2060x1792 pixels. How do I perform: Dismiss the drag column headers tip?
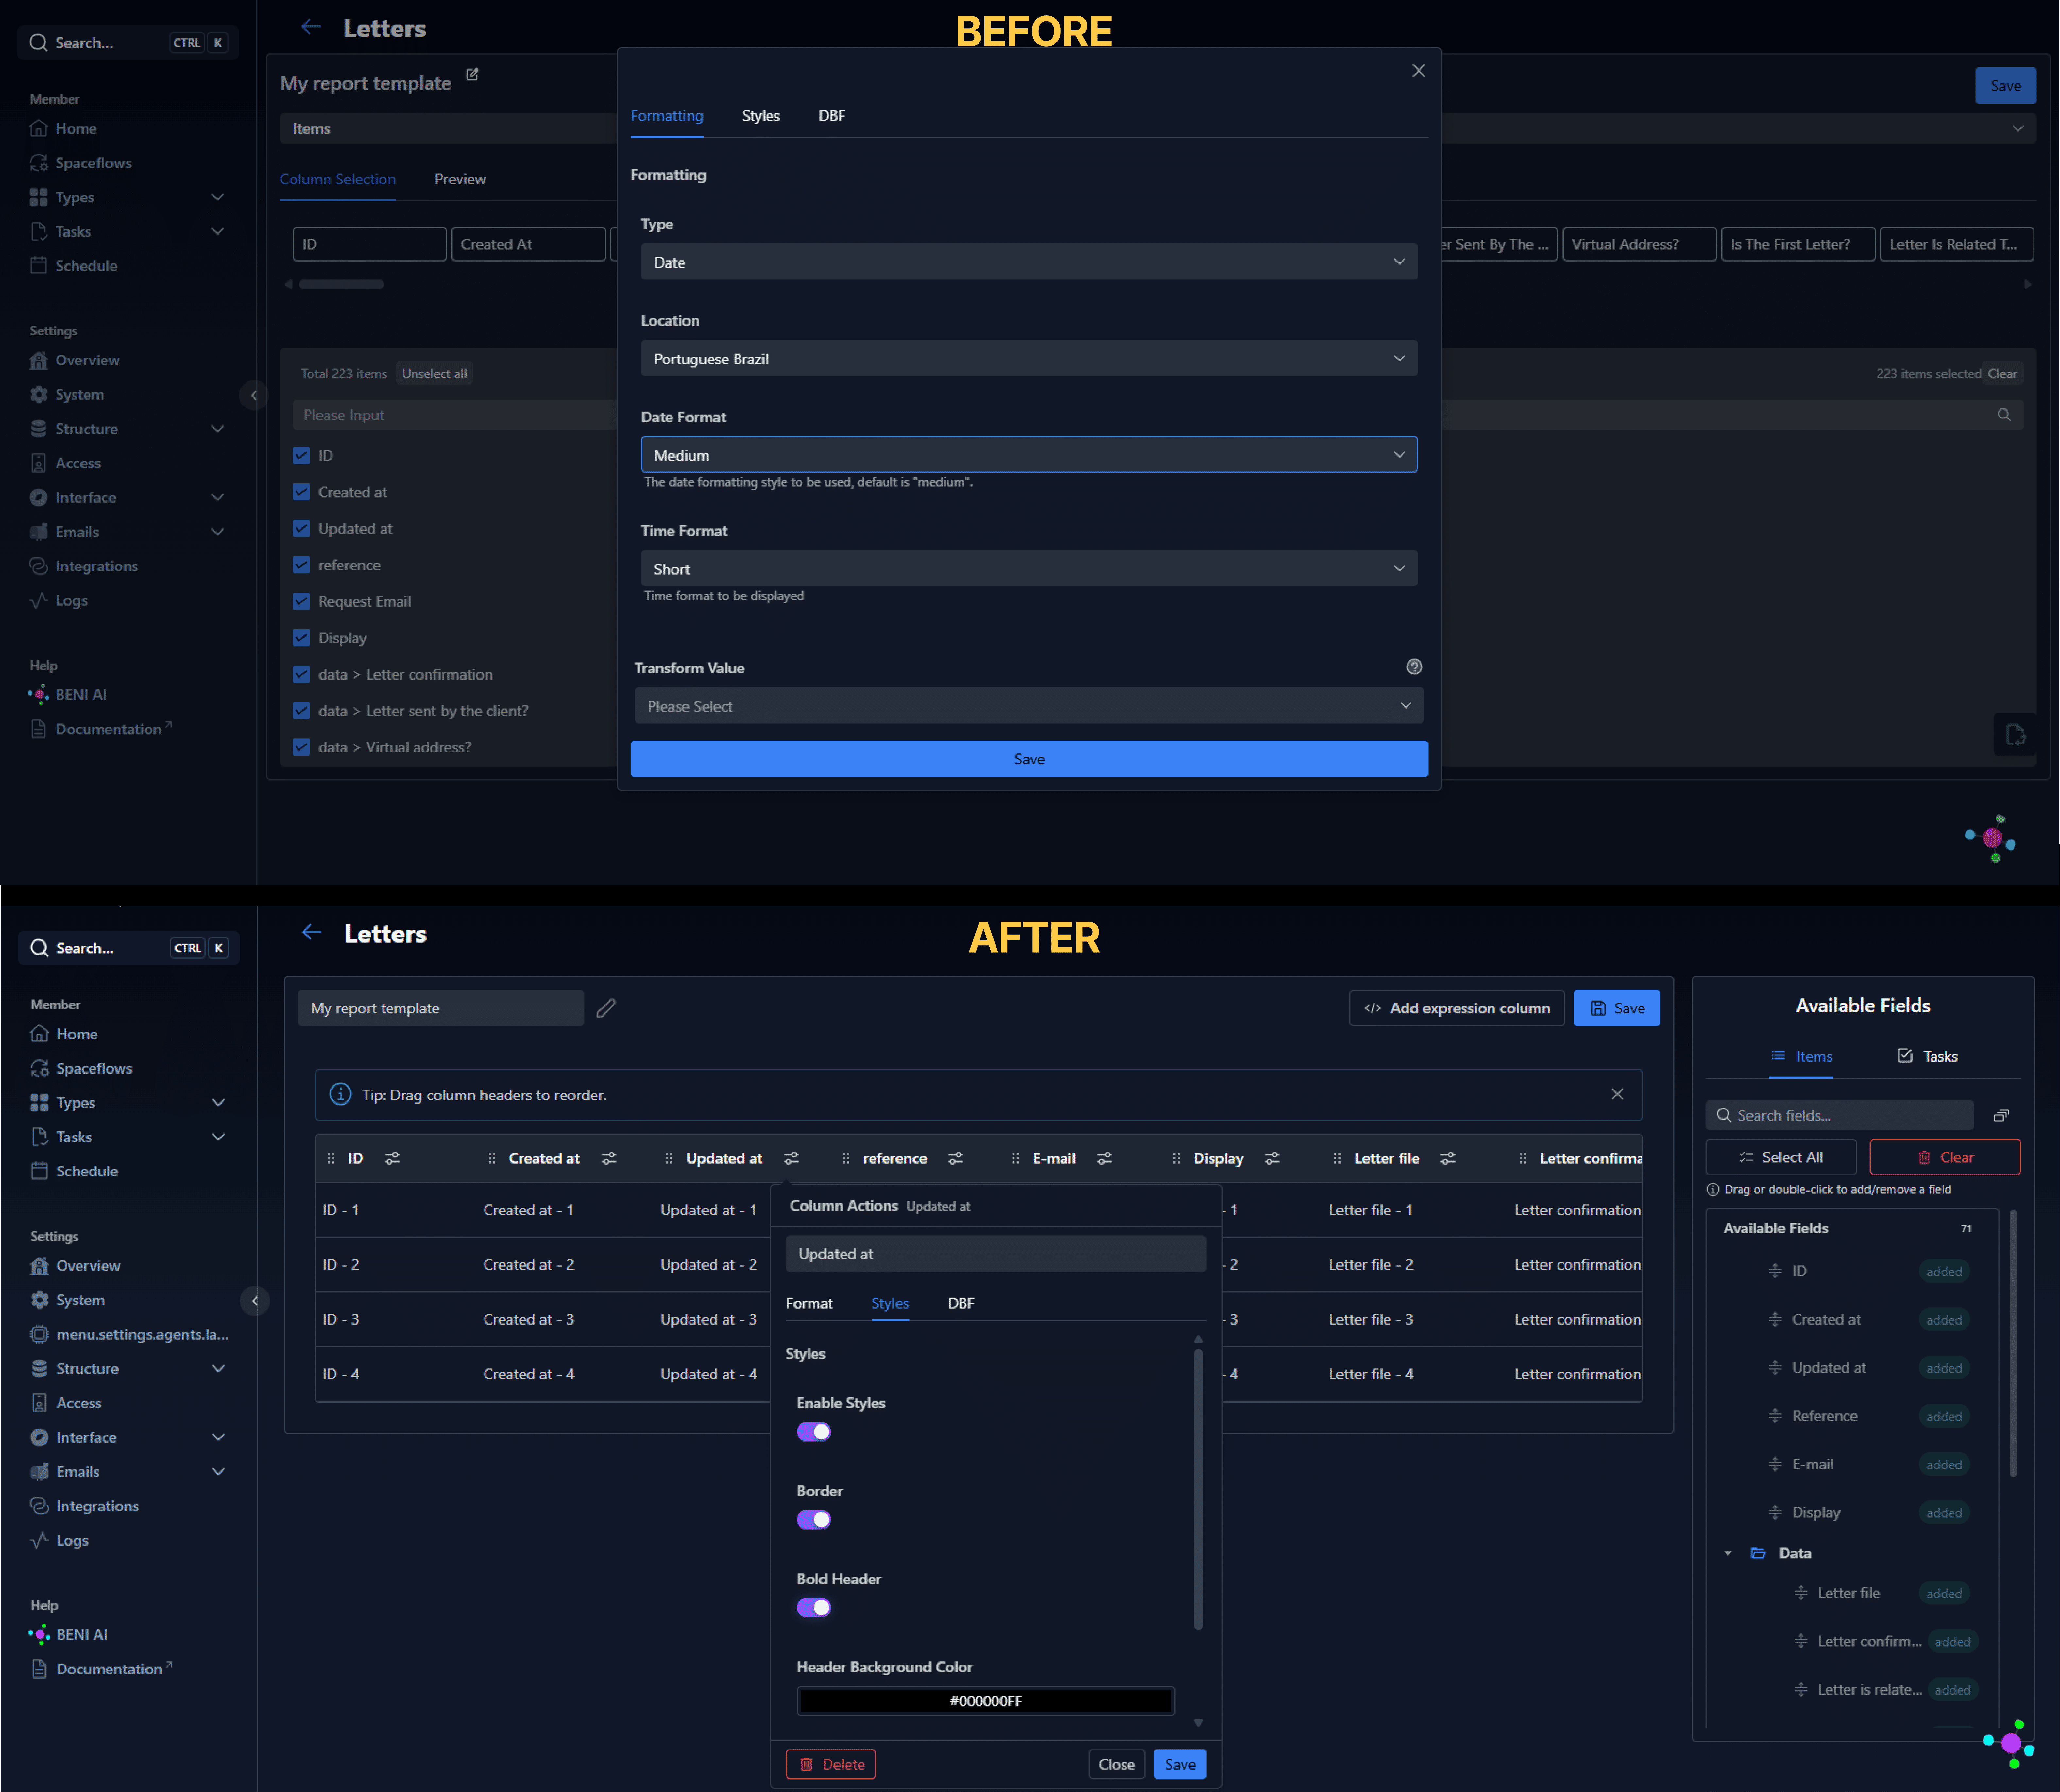tap(1617, 1094)
